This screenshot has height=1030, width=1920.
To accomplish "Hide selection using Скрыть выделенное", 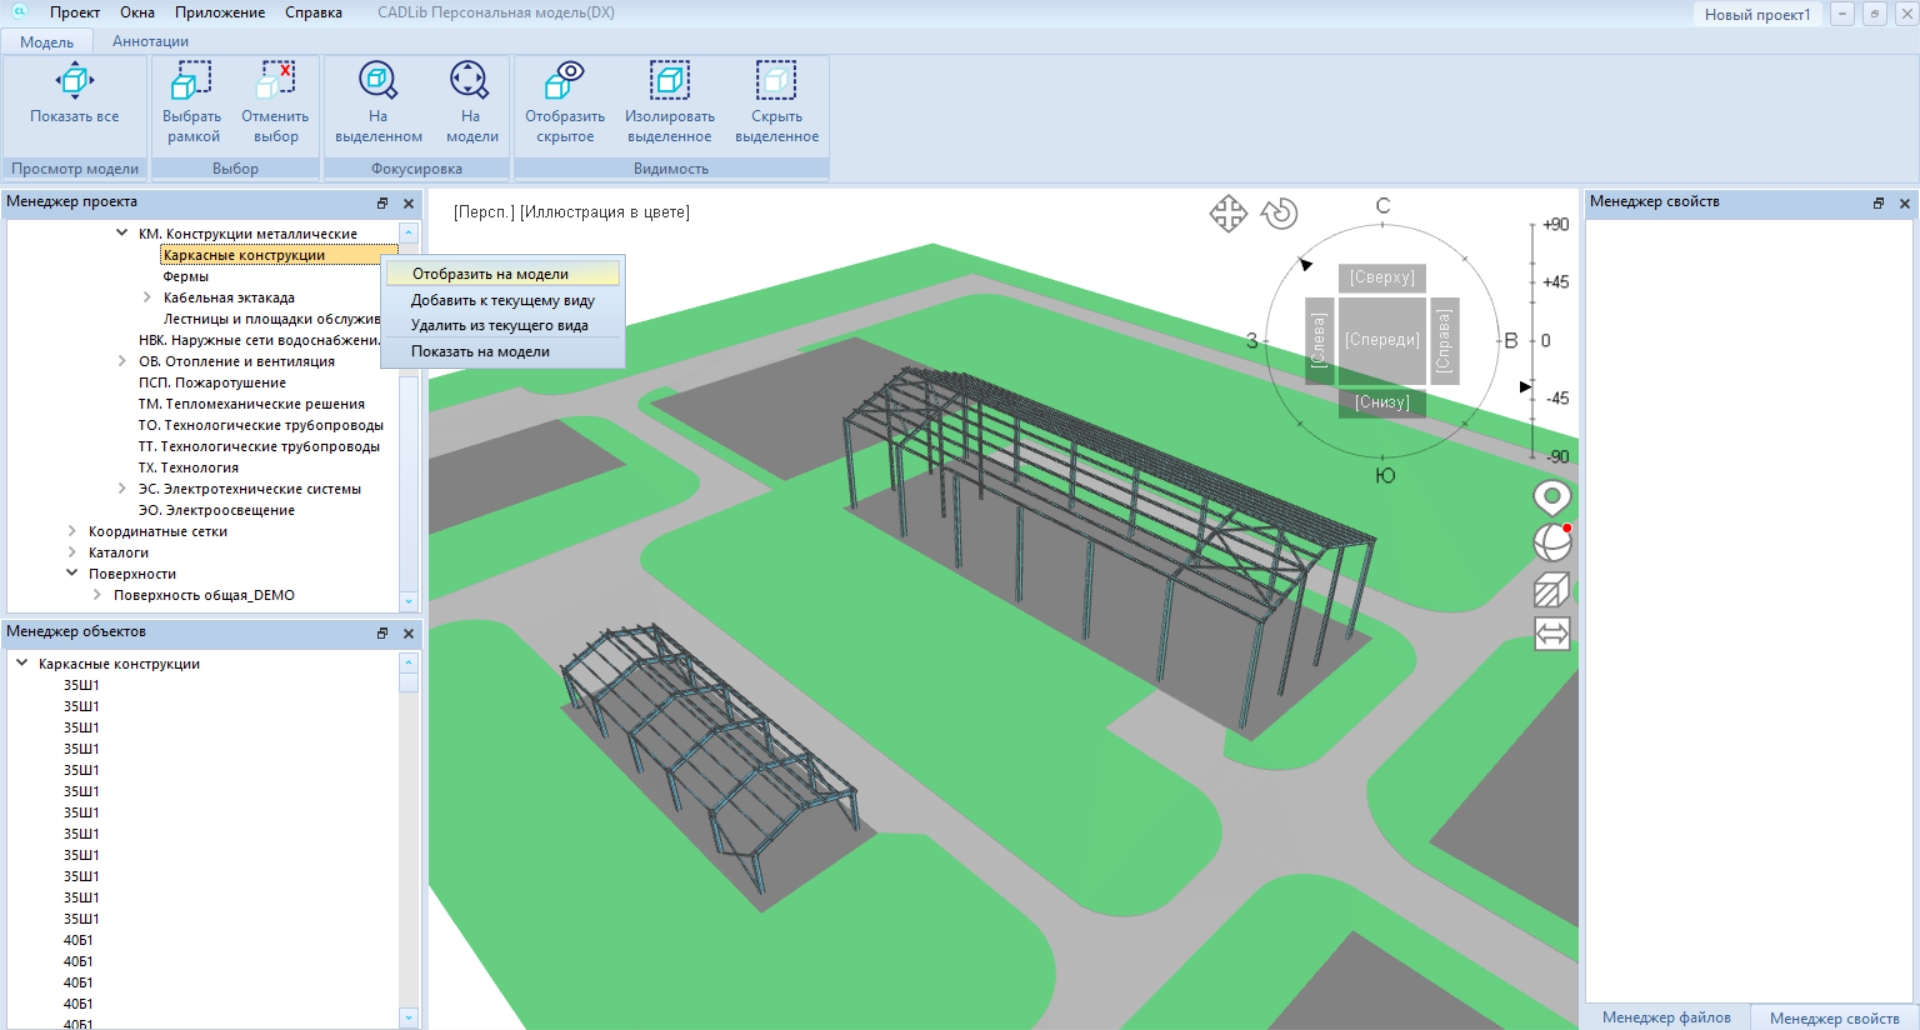I will [776, 81].
